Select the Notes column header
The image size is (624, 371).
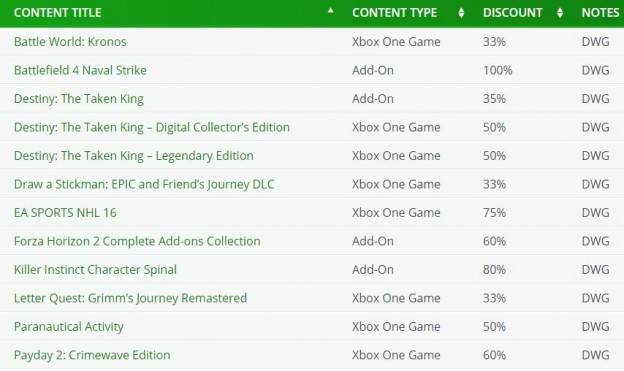click(600, 13)
